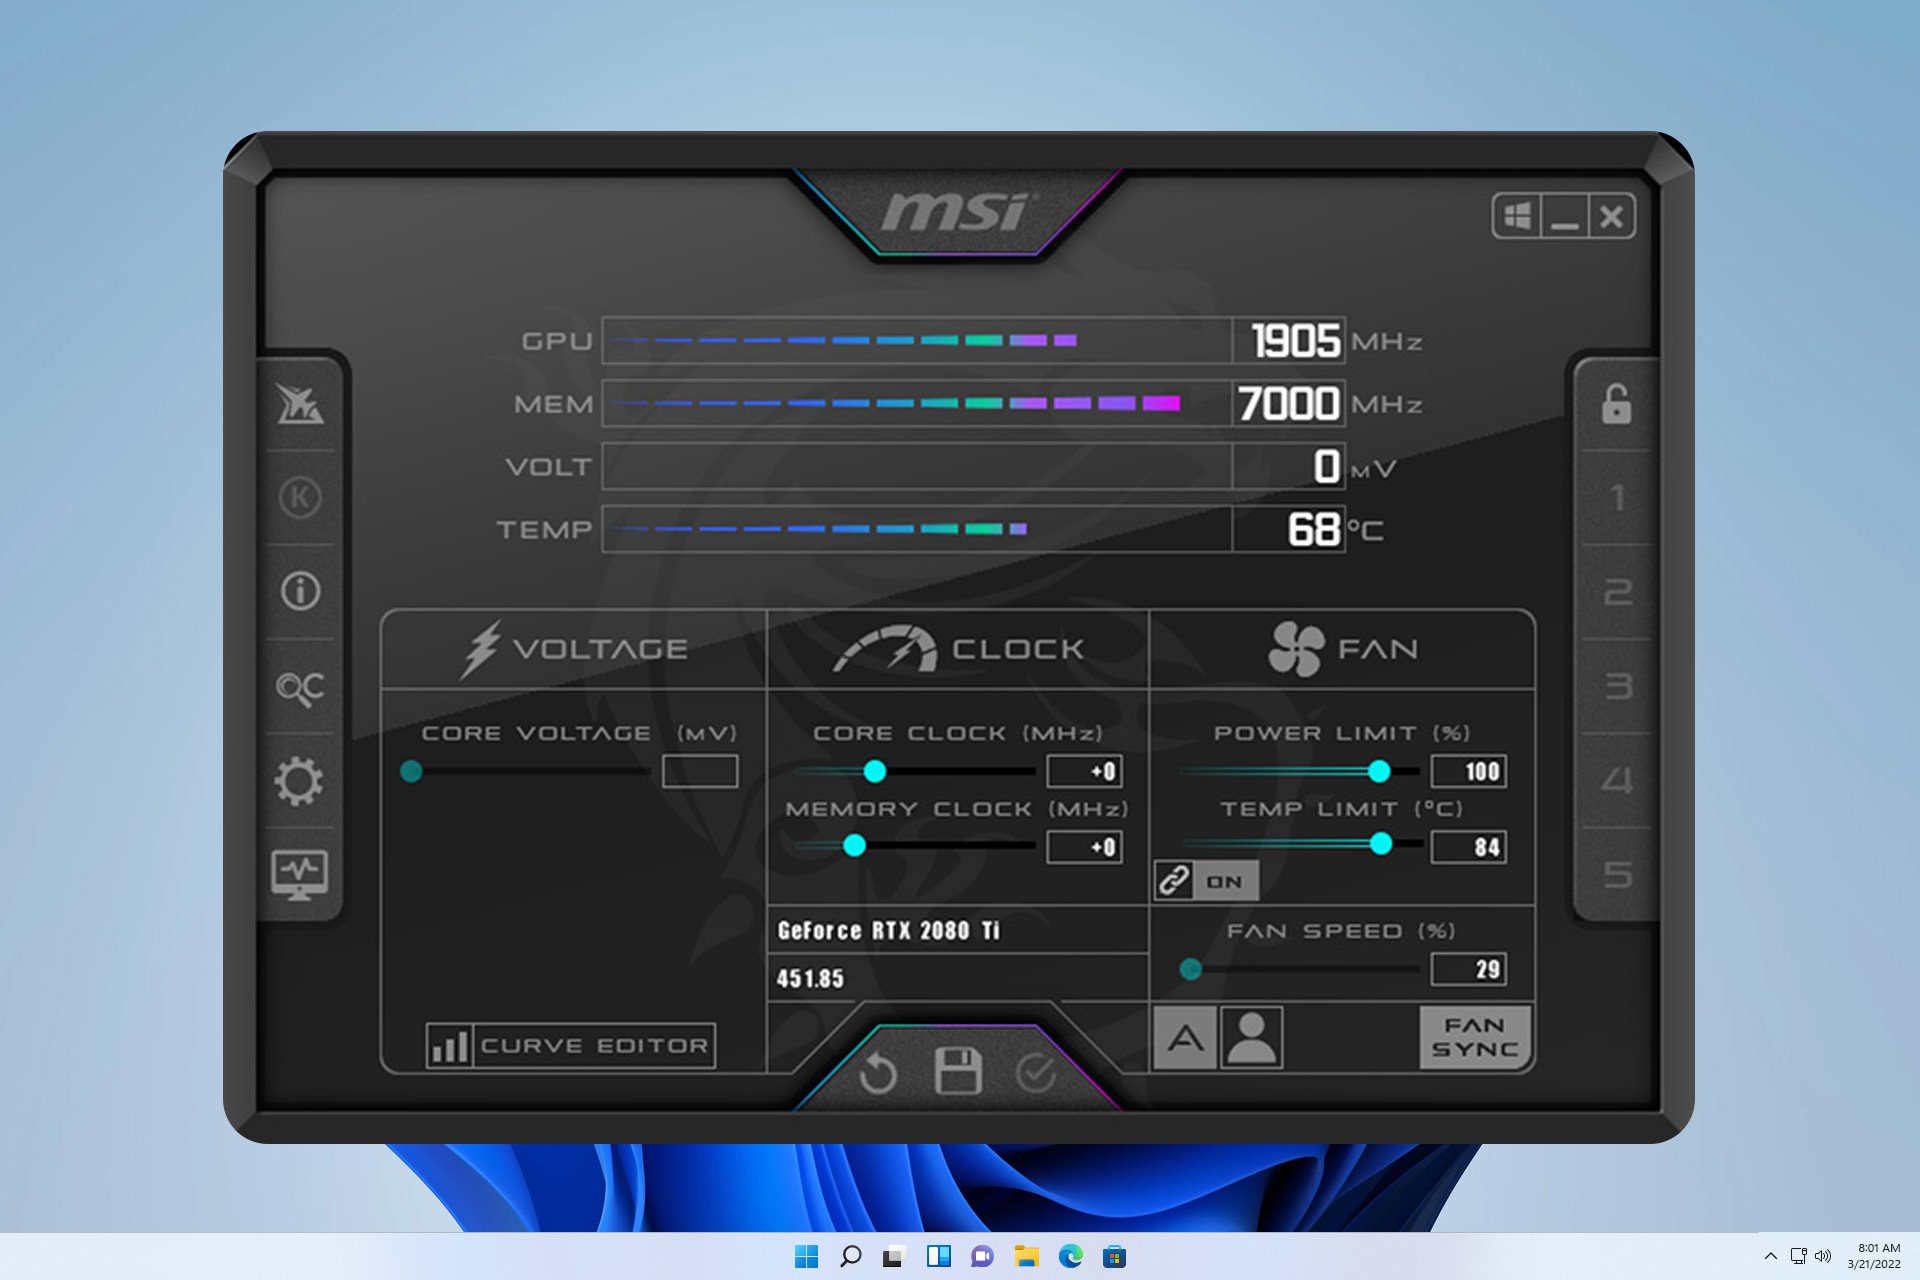Show hidden system tray icons
Screen dimensions: 1920x1280
[1771, 1256]
